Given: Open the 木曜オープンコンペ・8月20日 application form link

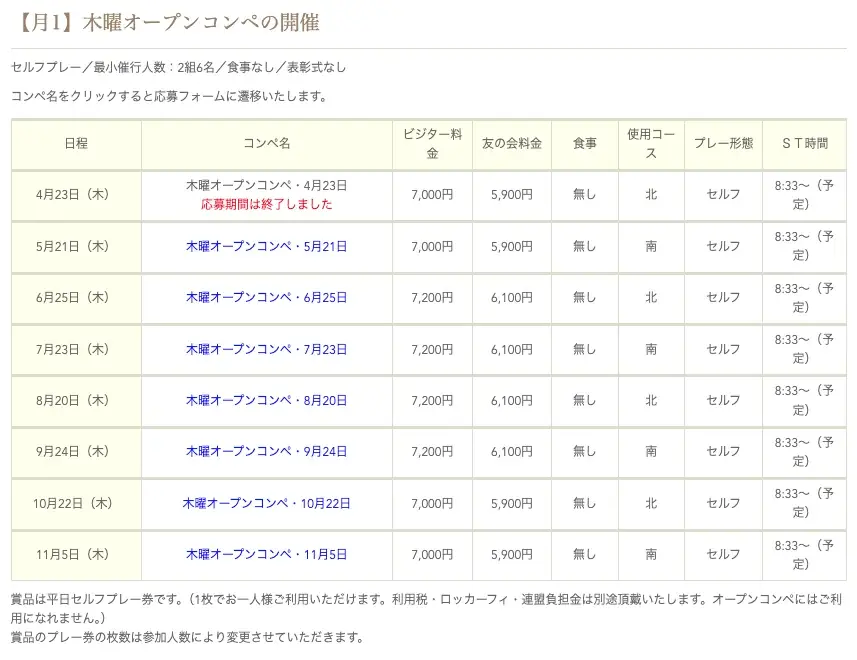Looking at the screenshot, I should [266, 400].
